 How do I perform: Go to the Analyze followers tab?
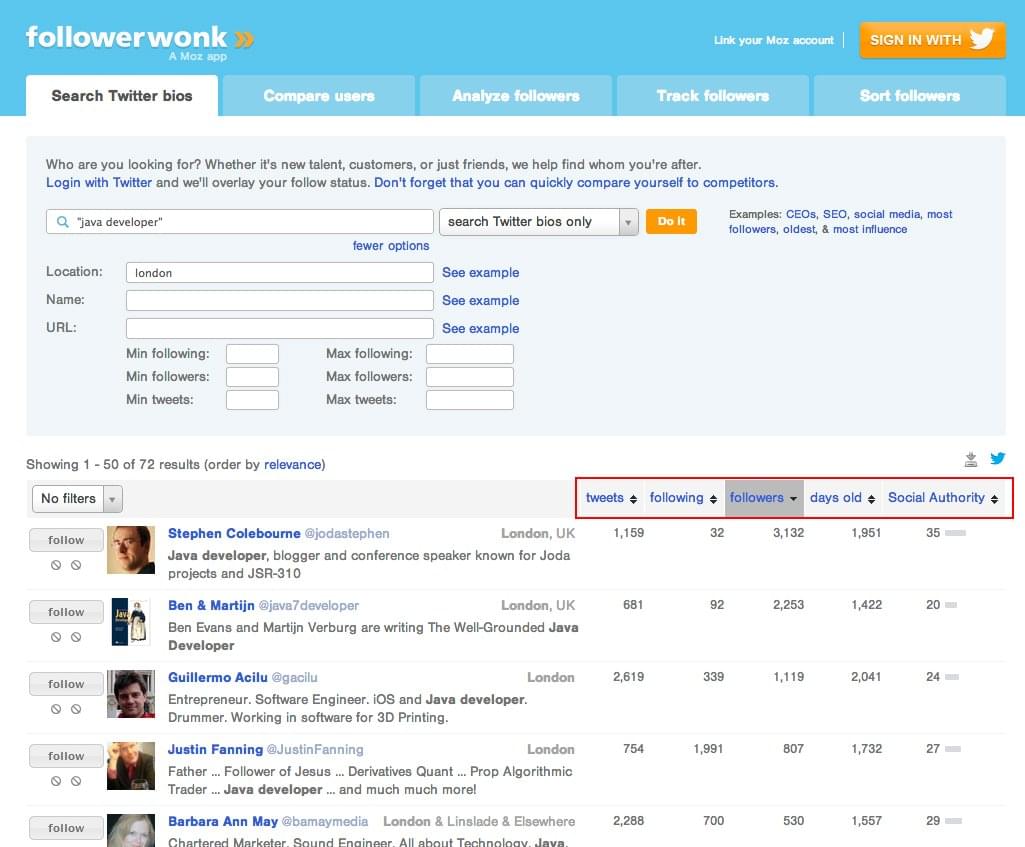pos(516,95)
